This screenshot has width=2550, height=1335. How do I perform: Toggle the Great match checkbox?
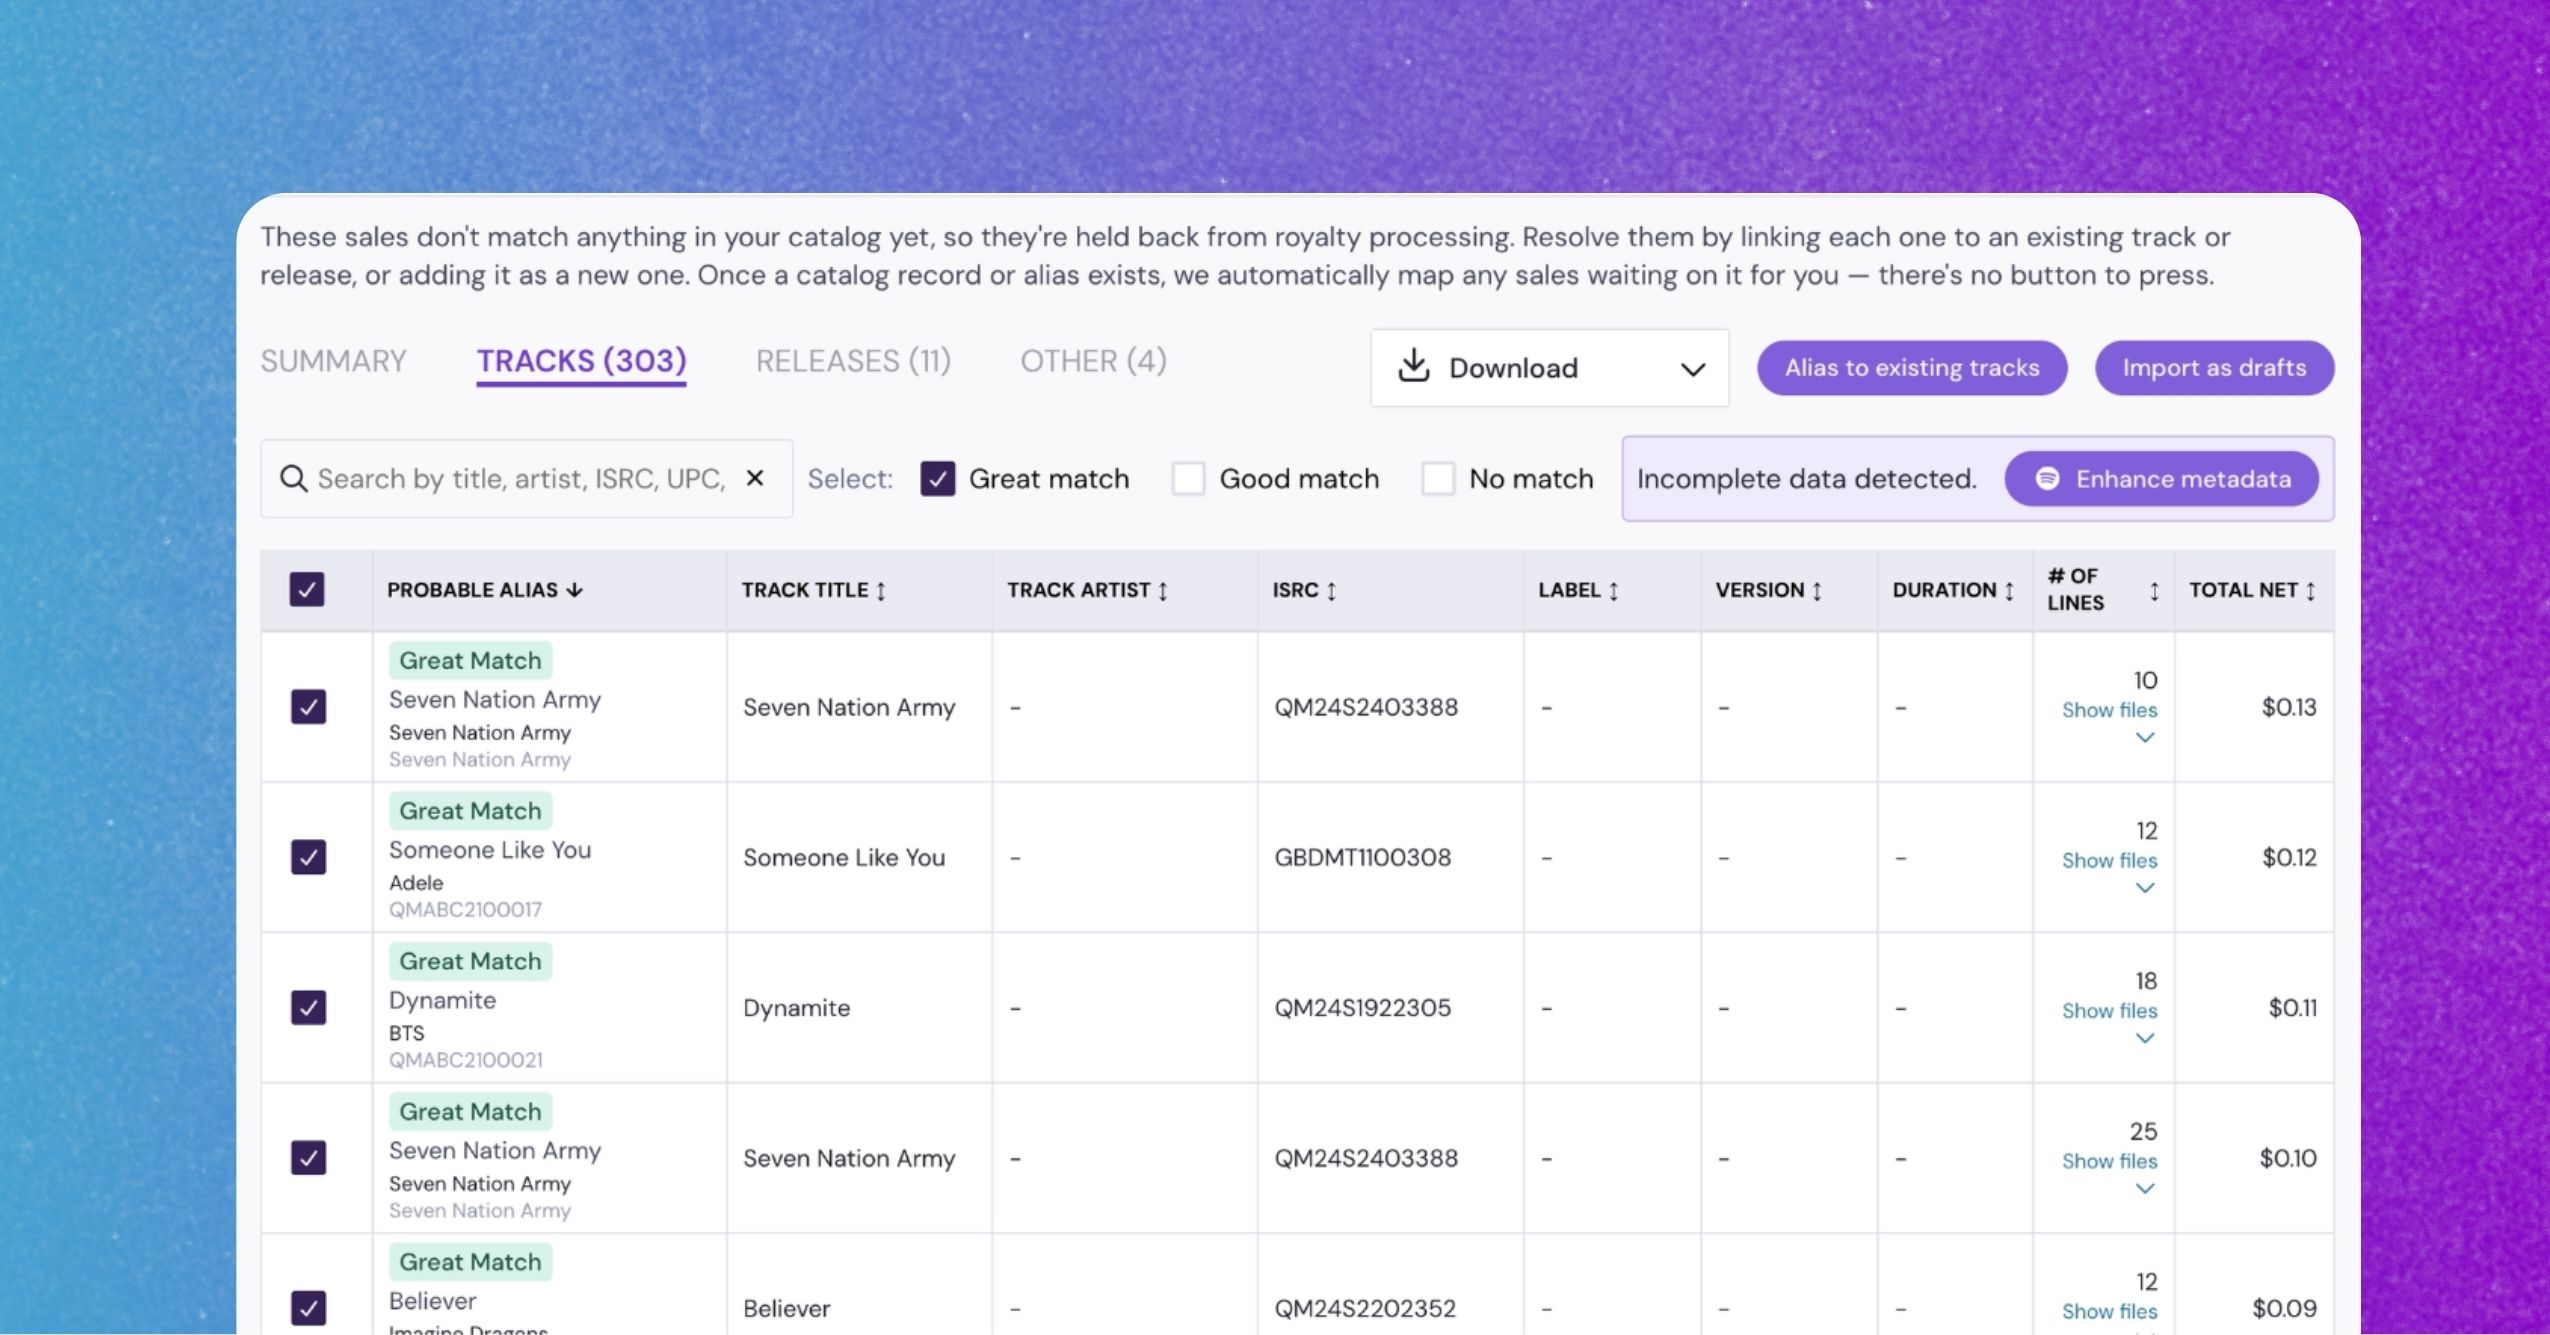tap(937, 479)
